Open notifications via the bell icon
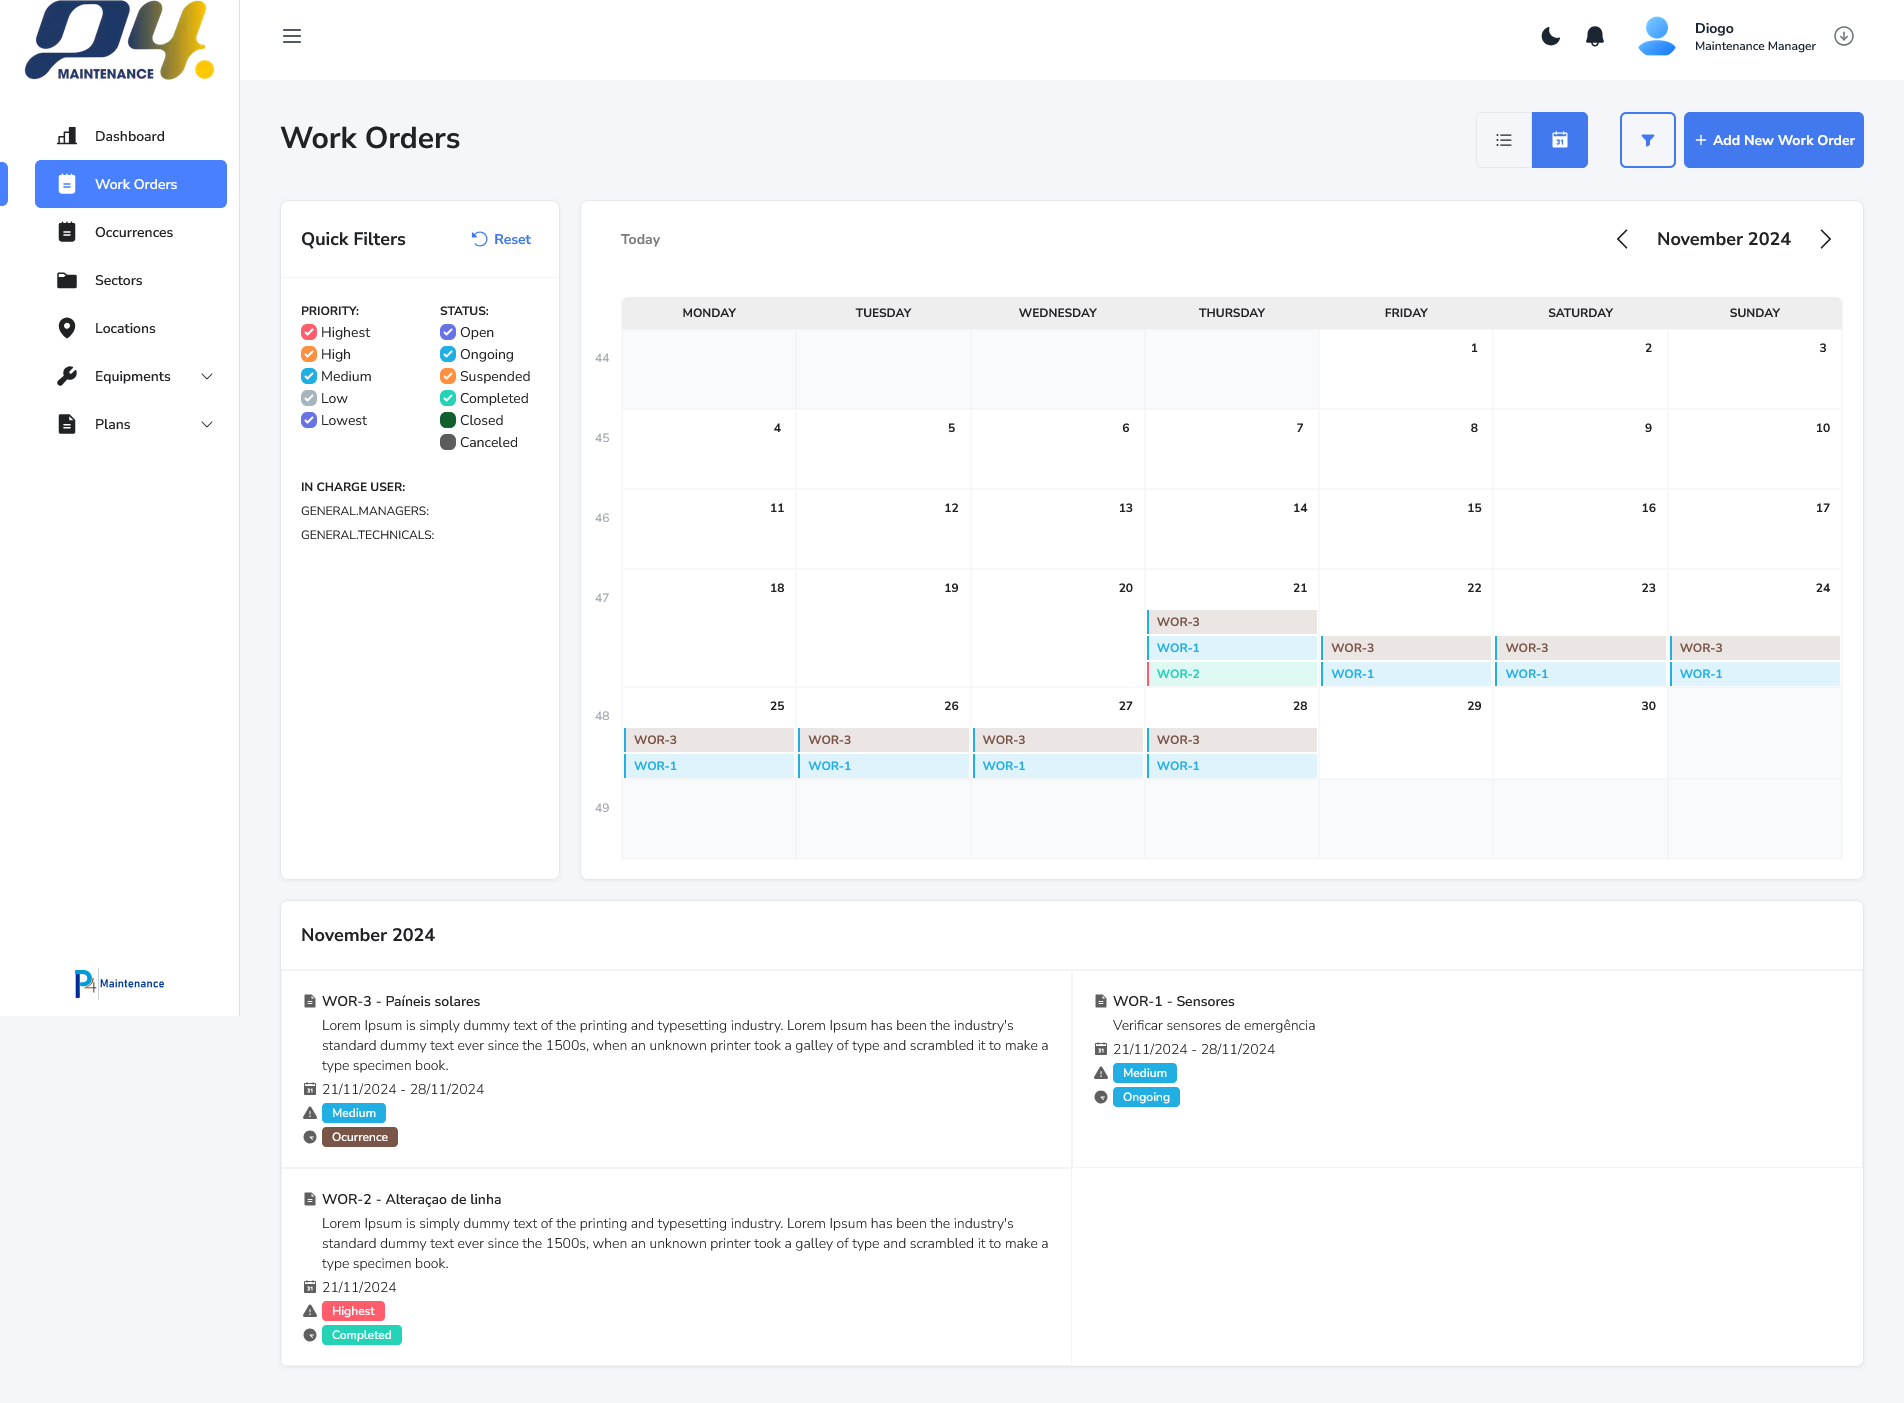Viewport: 1904px width, 1403px height. tap(1595, 36)
